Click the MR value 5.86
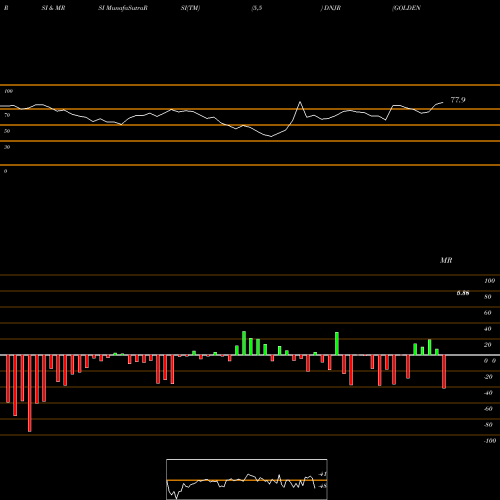The height and width of the screenshot is (500, 500). point(463,293)
